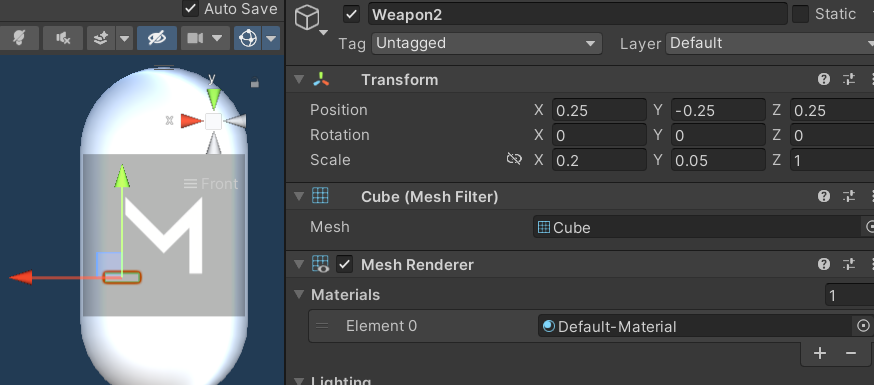Toggle the Scale constrained proportions link icon
This screenshot has height=385, width=874.
513,160
